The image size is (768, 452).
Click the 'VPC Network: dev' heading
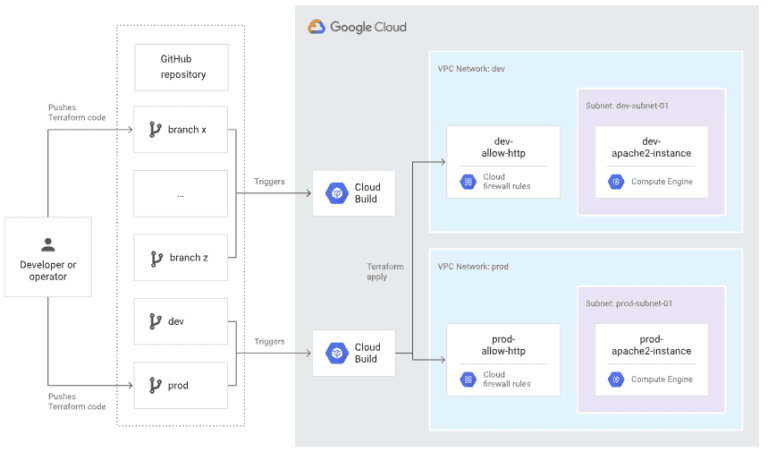[472, 69]
